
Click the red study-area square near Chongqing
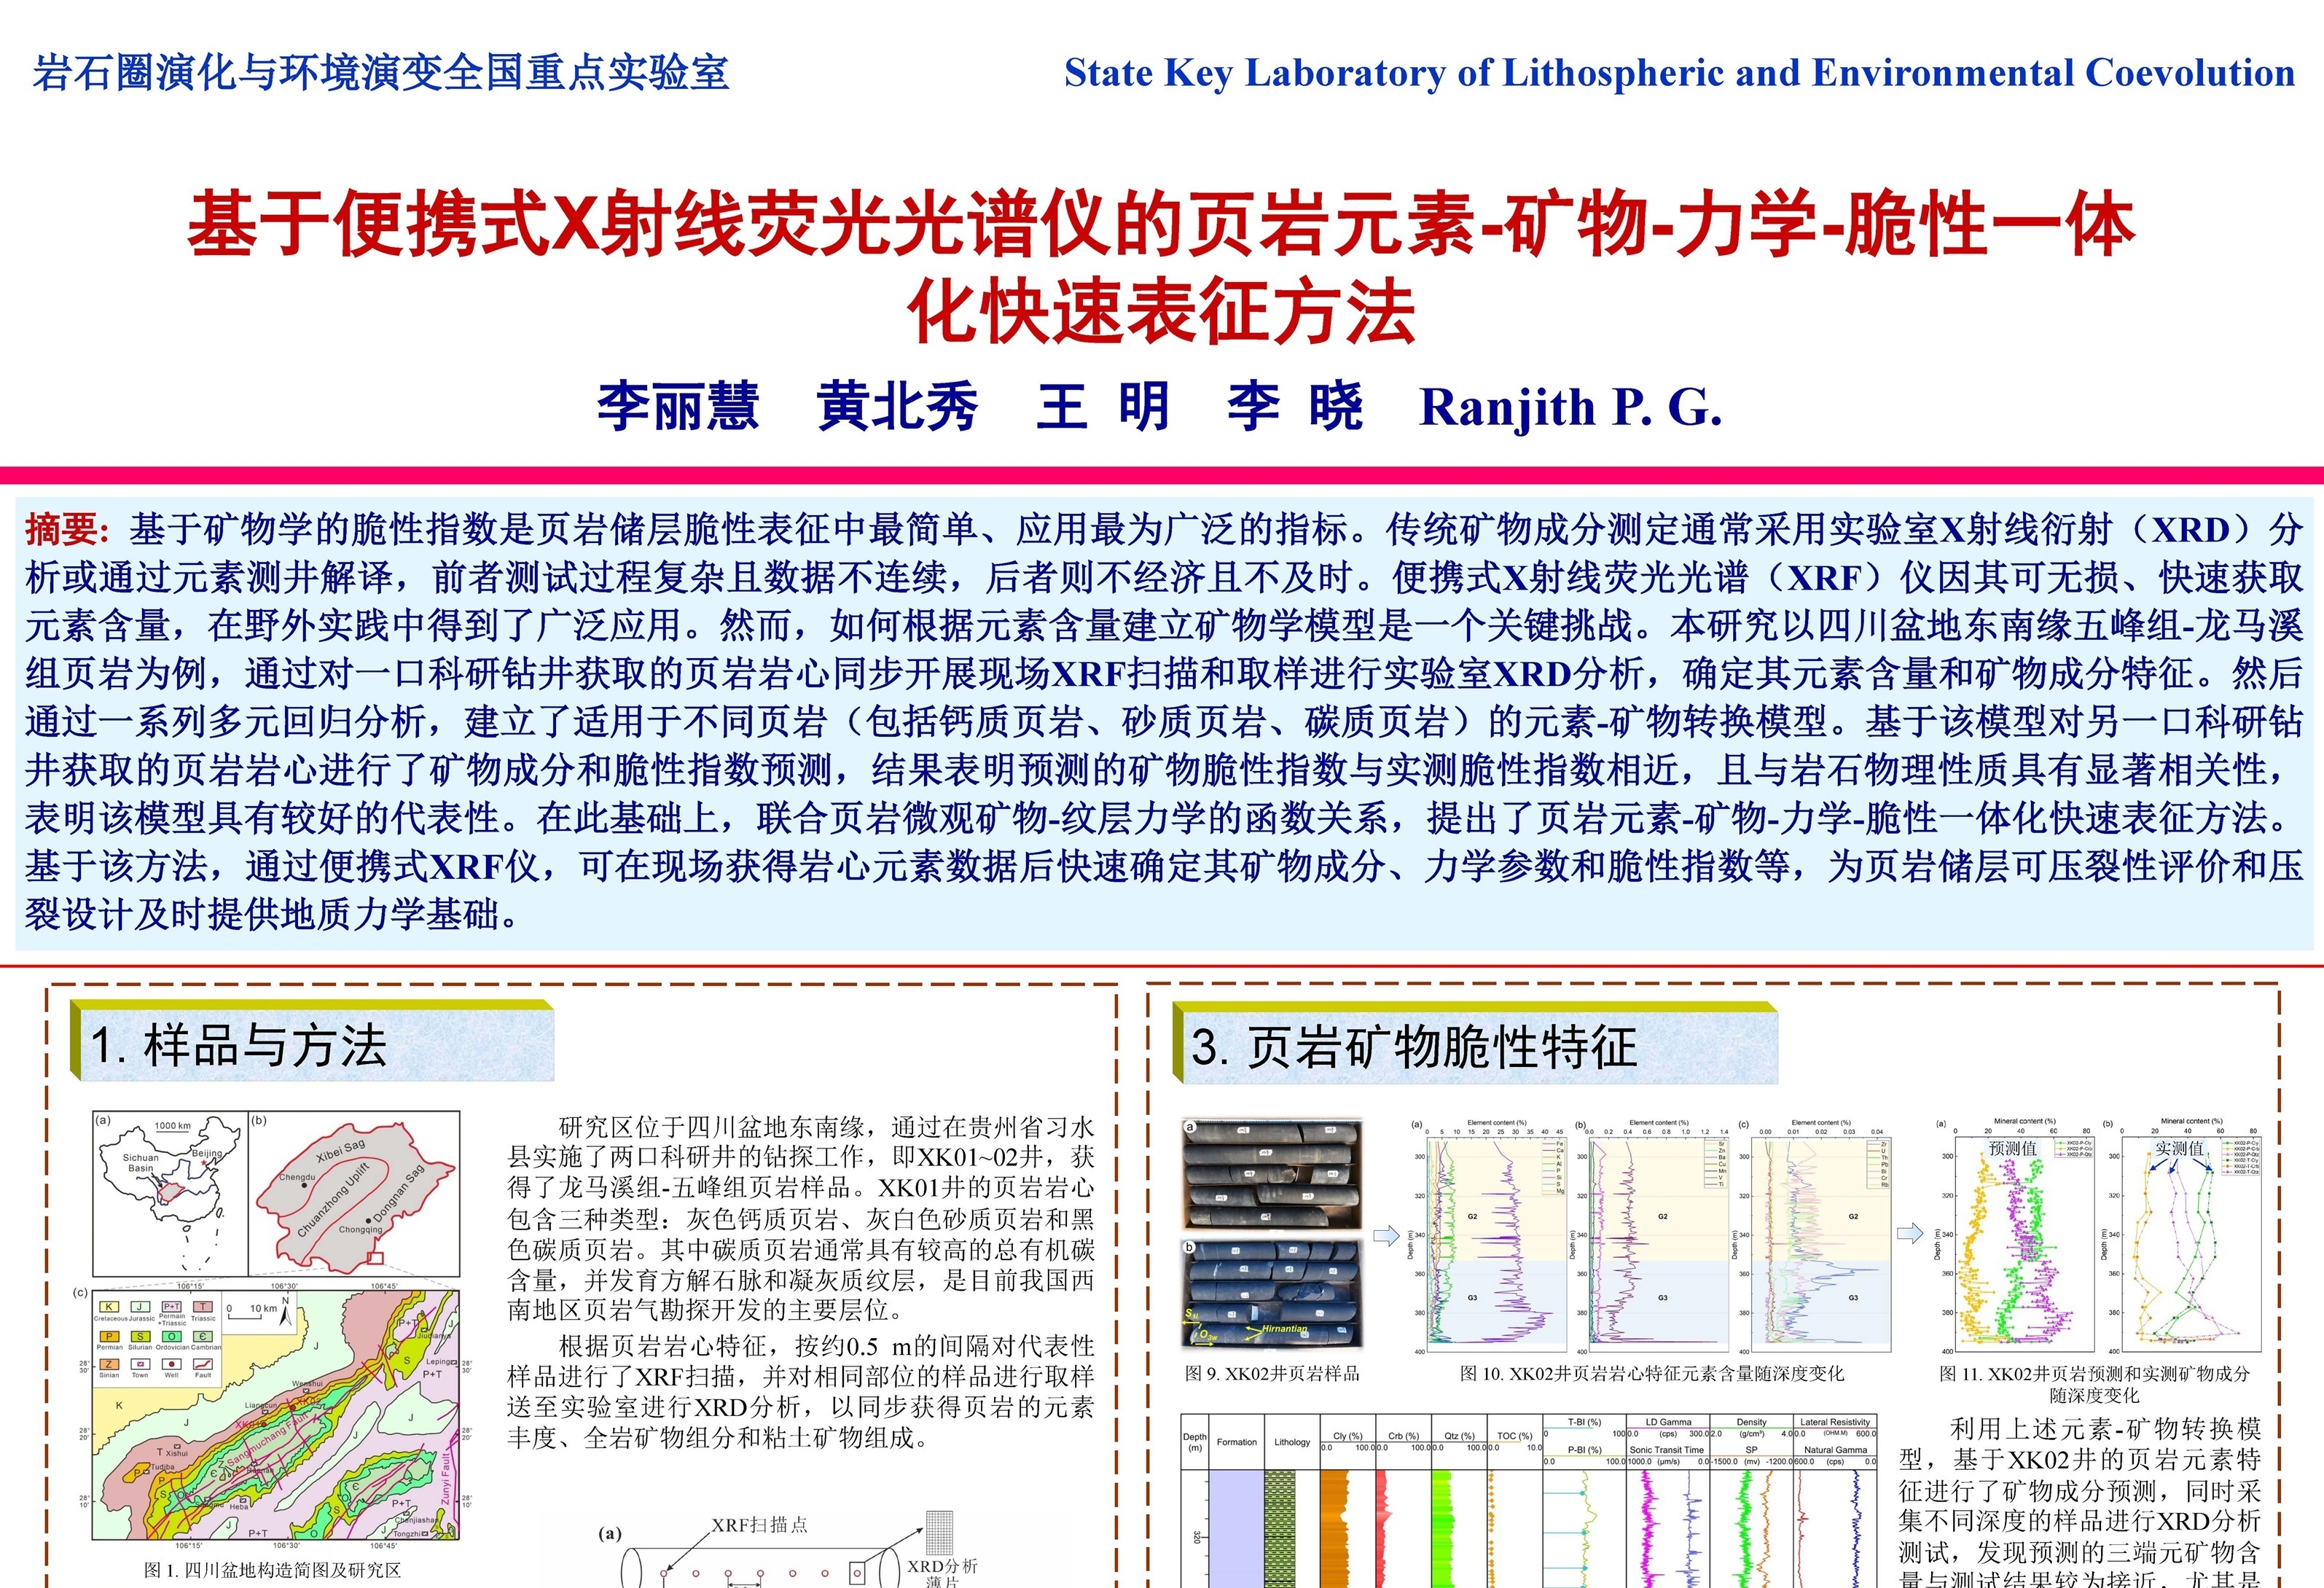[x=376, y=1258]
